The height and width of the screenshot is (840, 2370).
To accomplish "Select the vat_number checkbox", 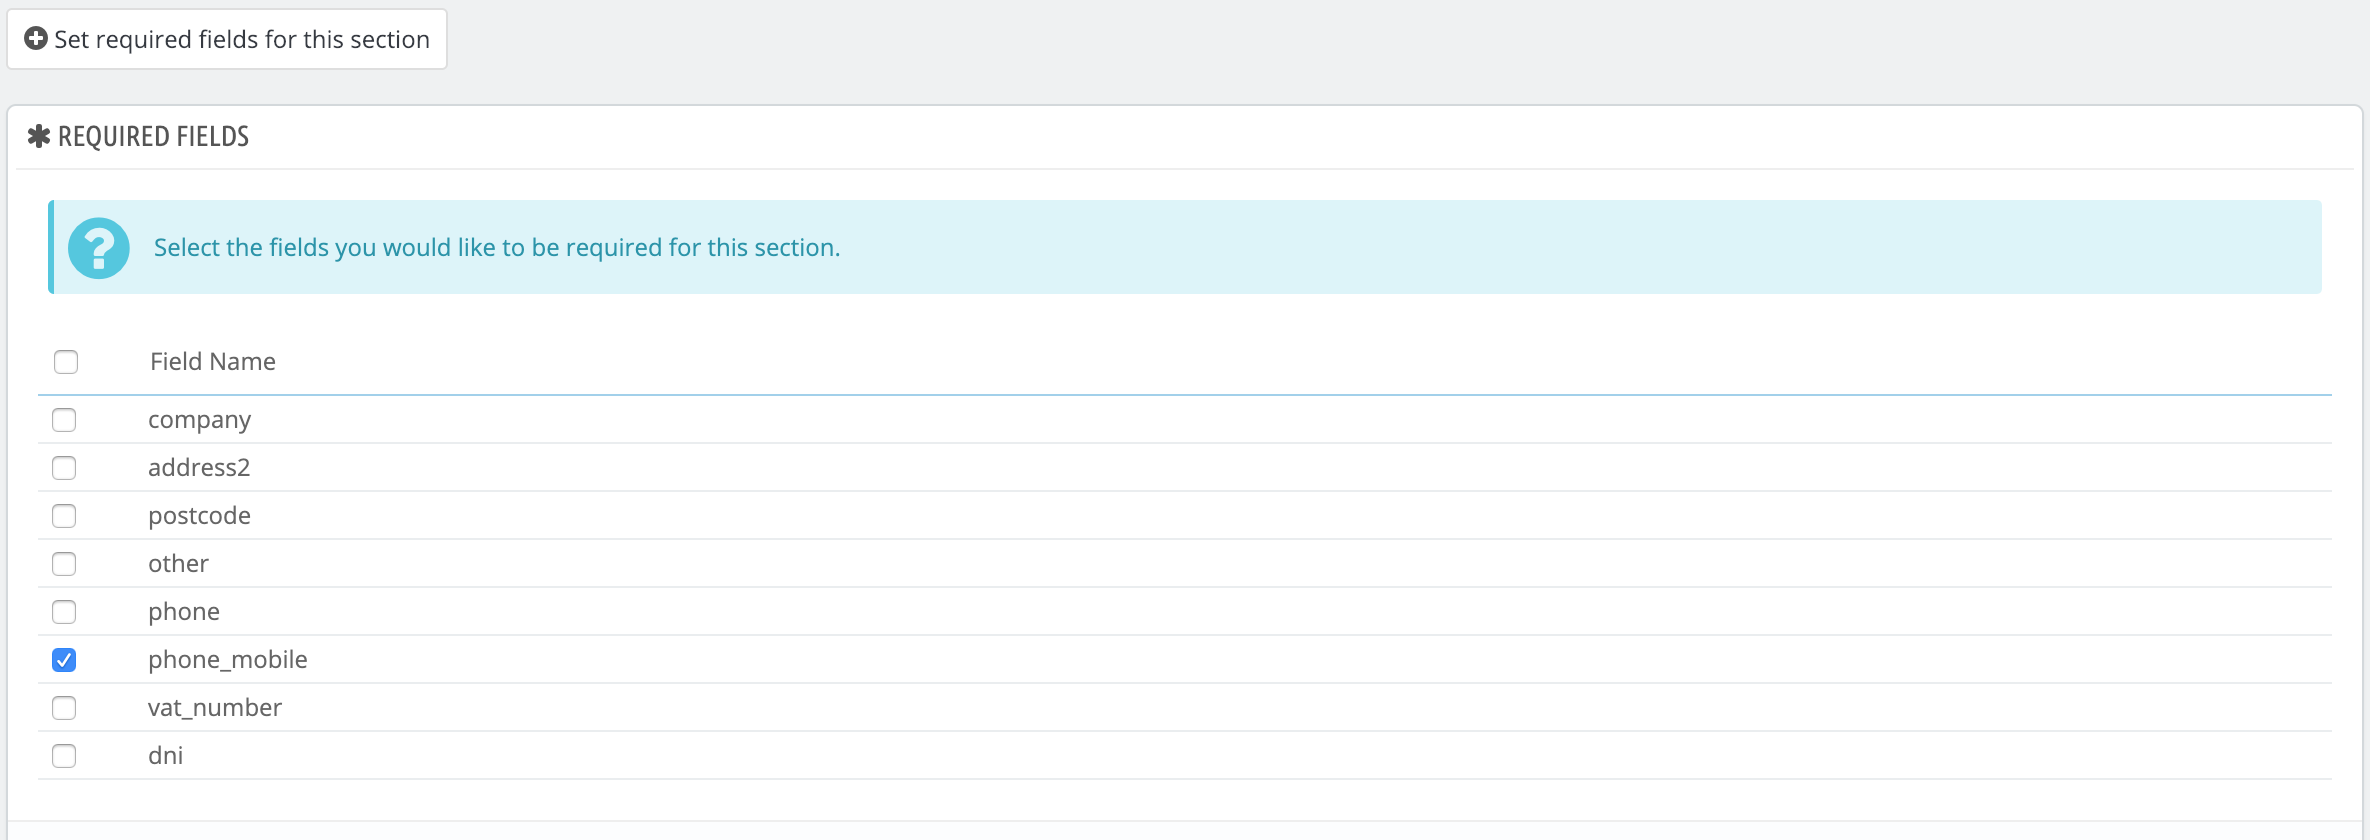I will tap(64, 708).
